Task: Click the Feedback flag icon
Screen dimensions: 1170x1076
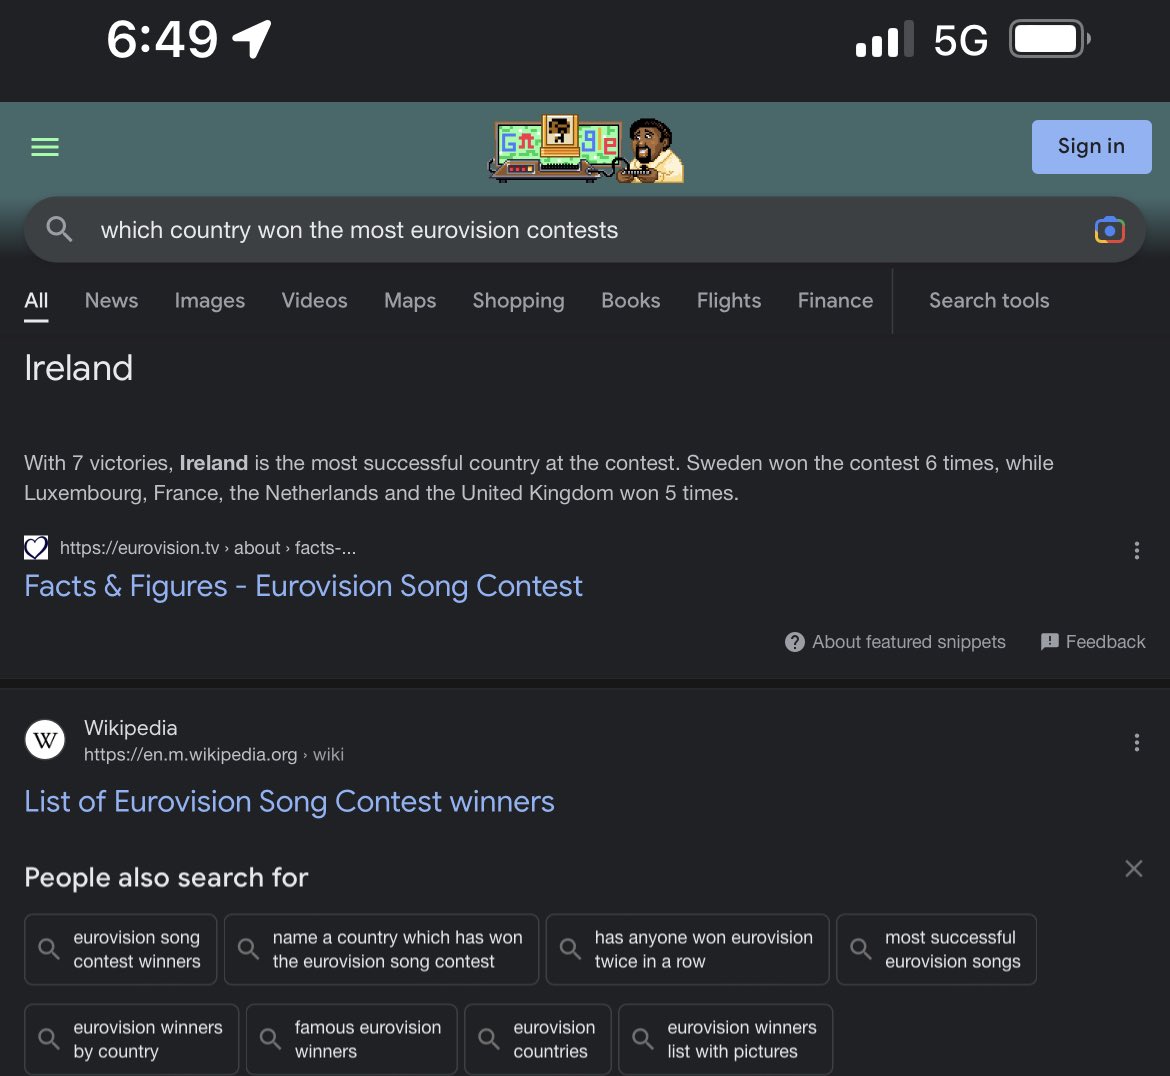Action: click(1049, 642)
